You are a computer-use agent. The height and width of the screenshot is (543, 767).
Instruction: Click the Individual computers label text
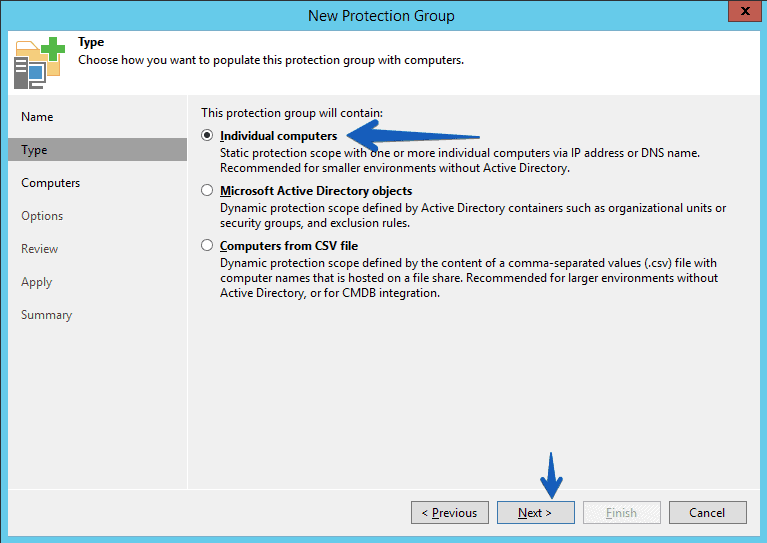pyautogui.click(x=278, y=136)
